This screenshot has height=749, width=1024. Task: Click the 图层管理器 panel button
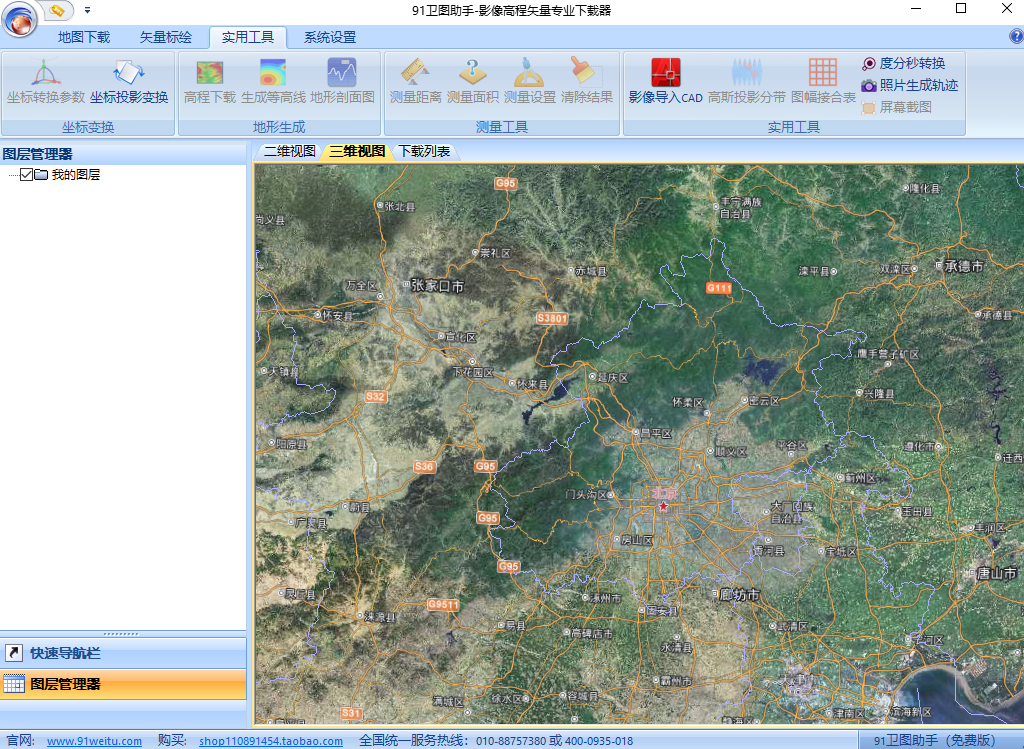(123, 684)
